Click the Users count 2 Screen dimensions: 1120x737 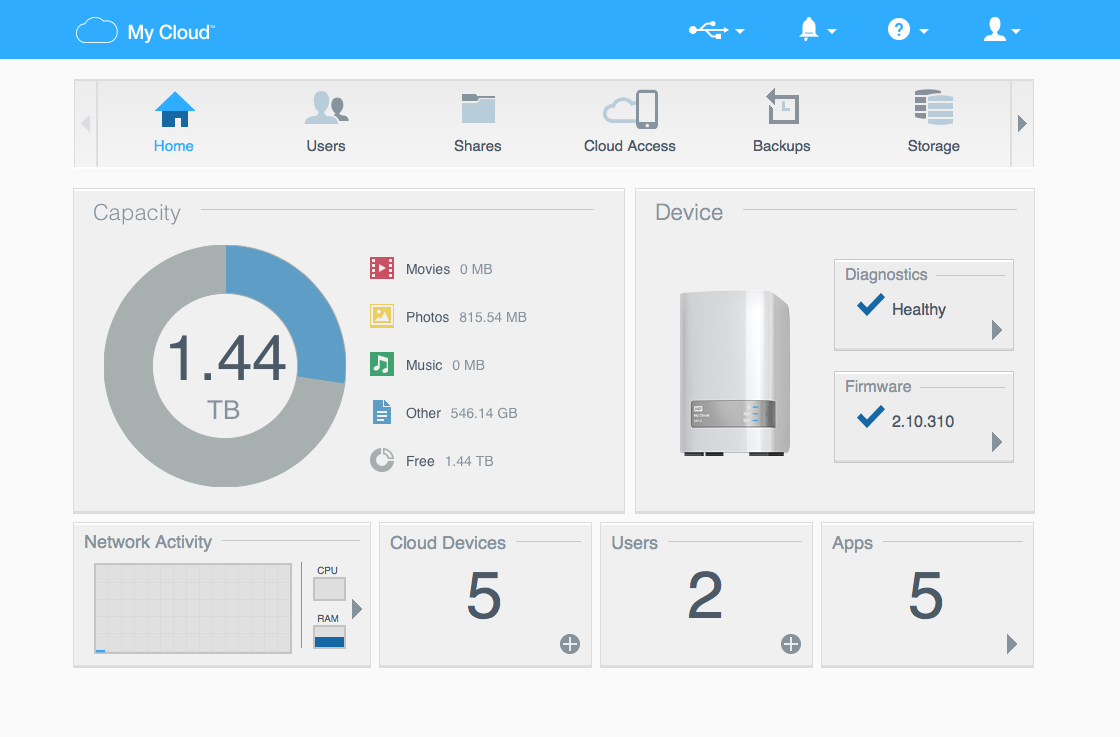[x=705, y=595]
